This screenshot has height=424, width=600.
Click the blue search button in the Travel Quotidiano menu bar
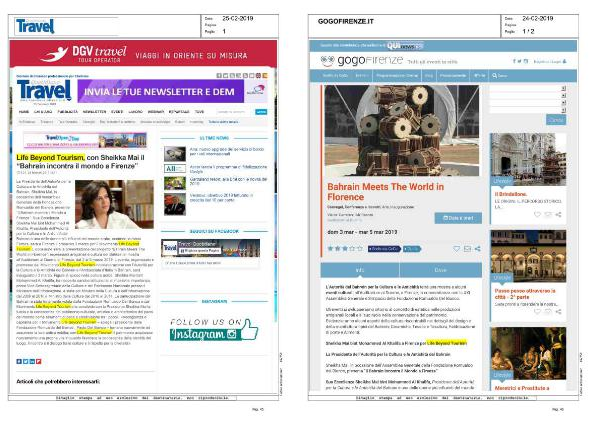click(x=261, y=112)
